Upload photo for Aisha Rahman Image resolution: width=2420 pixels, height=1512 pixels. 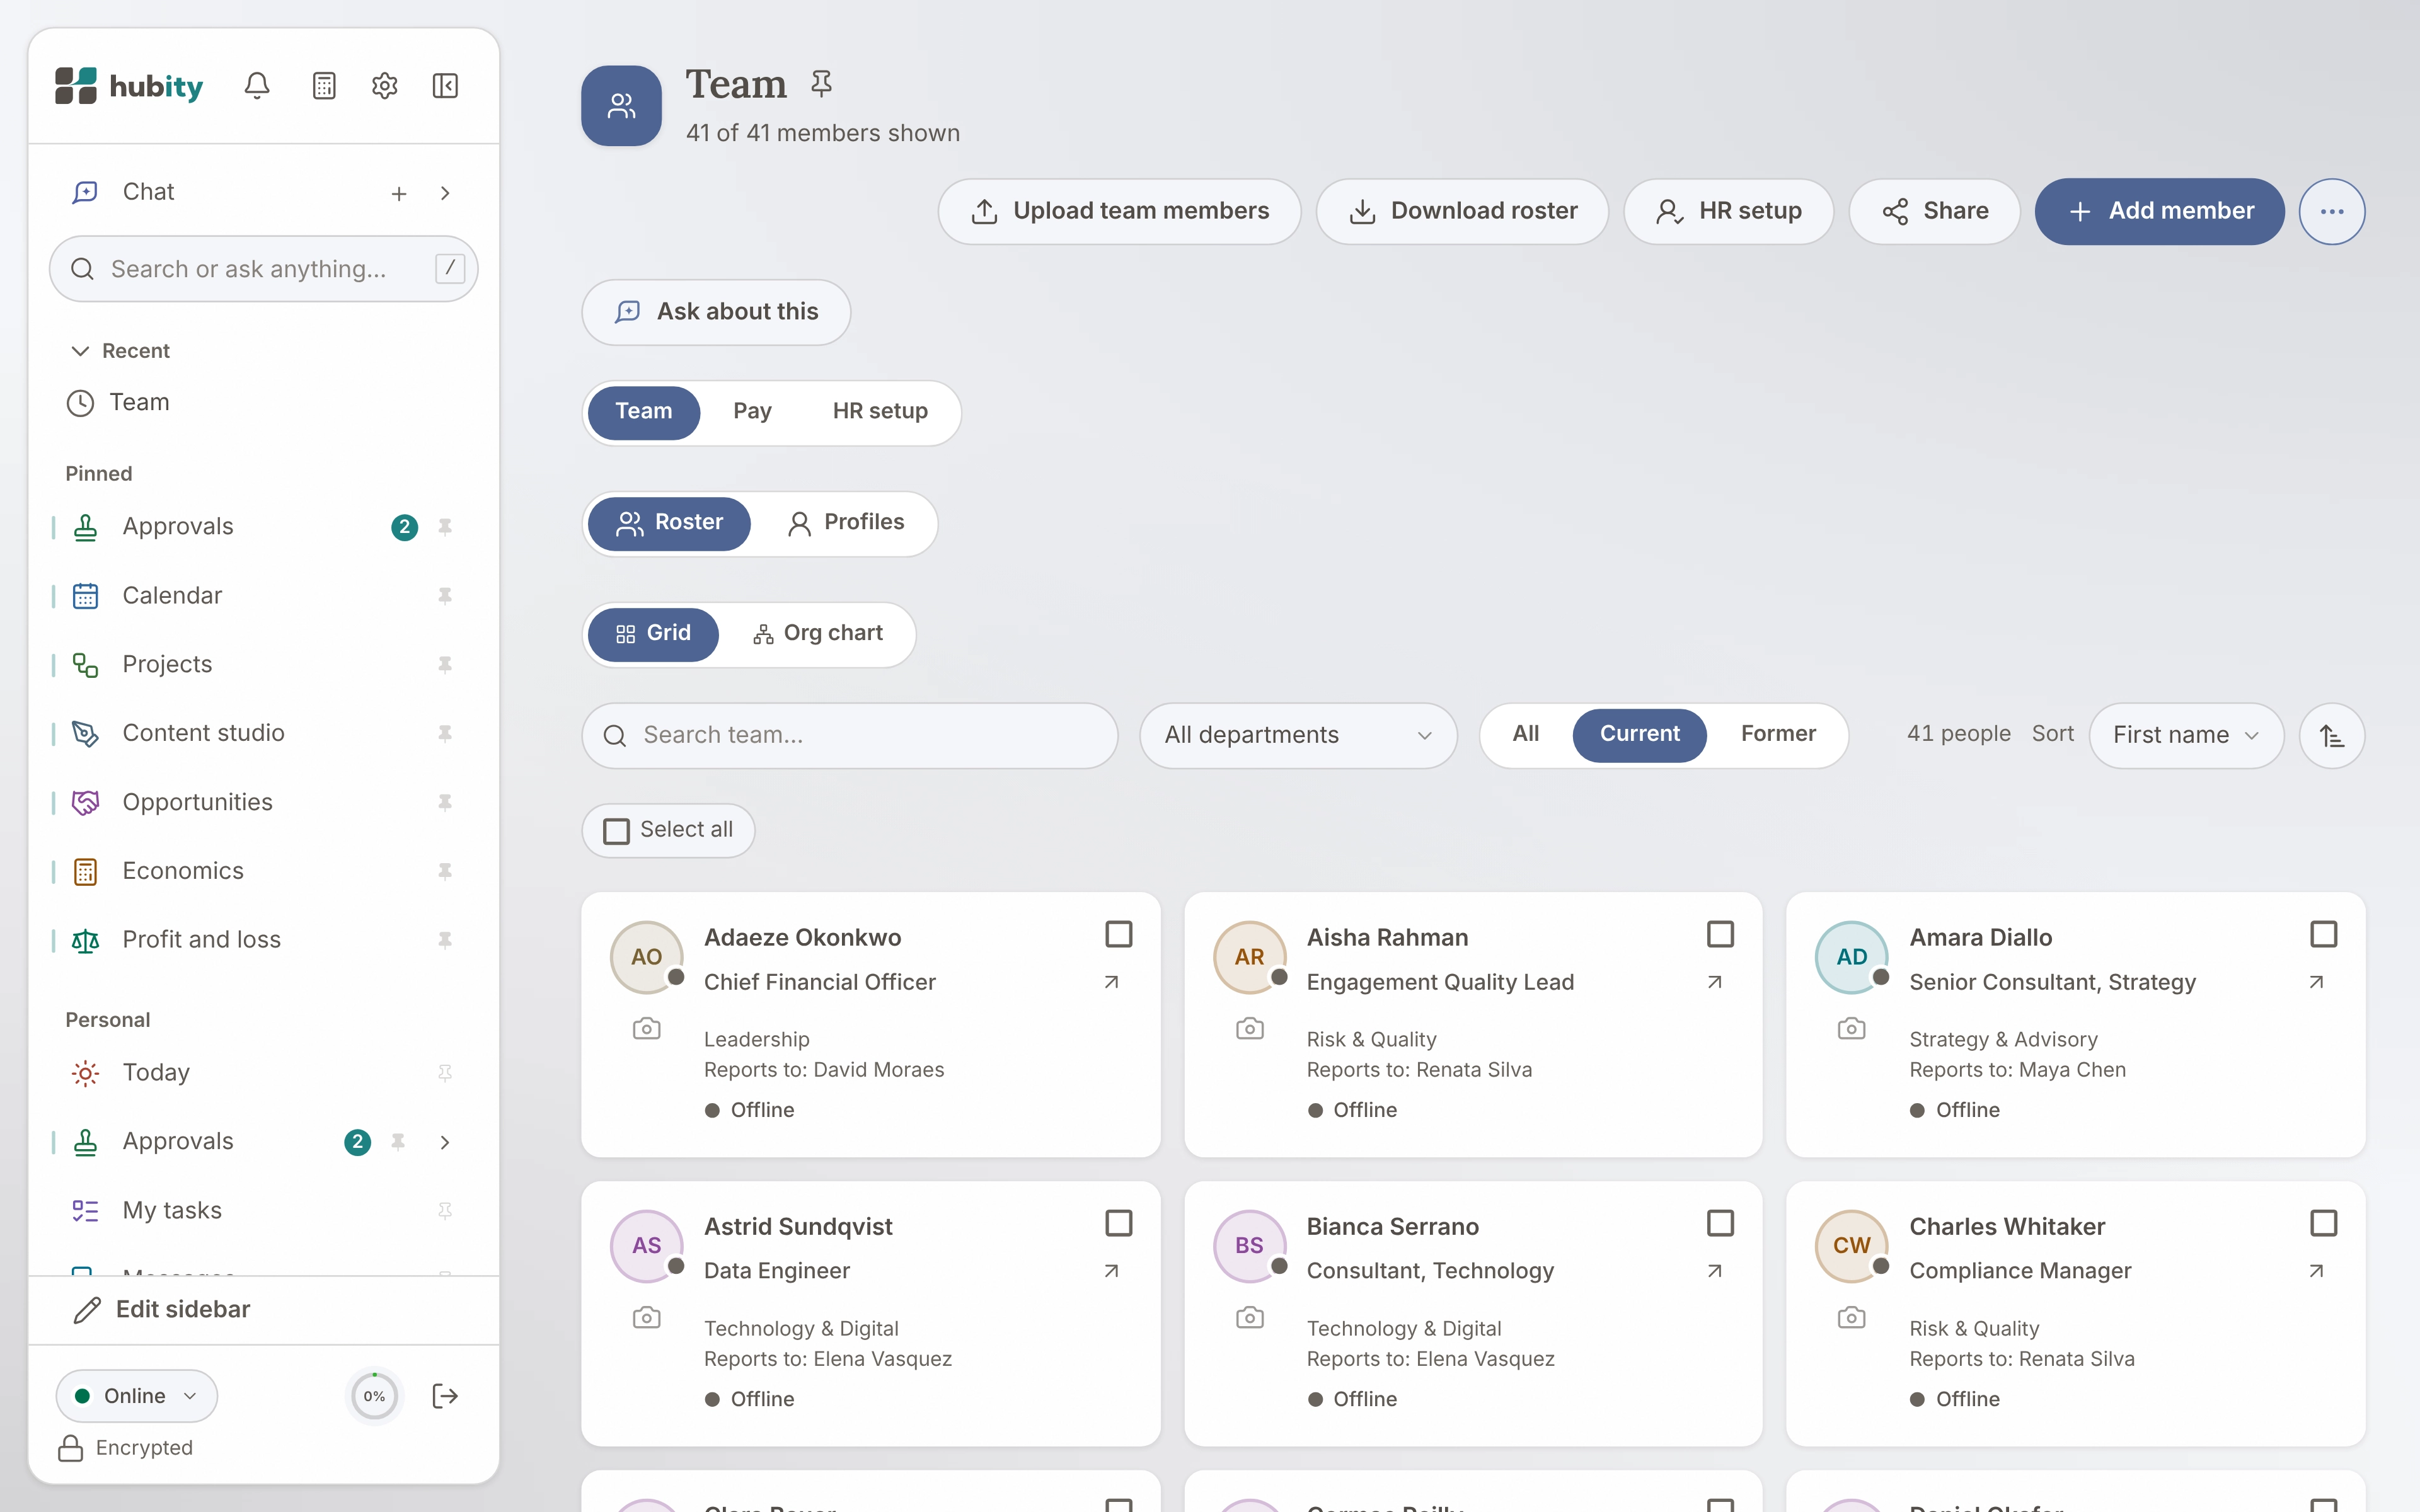(1250, 1028)
